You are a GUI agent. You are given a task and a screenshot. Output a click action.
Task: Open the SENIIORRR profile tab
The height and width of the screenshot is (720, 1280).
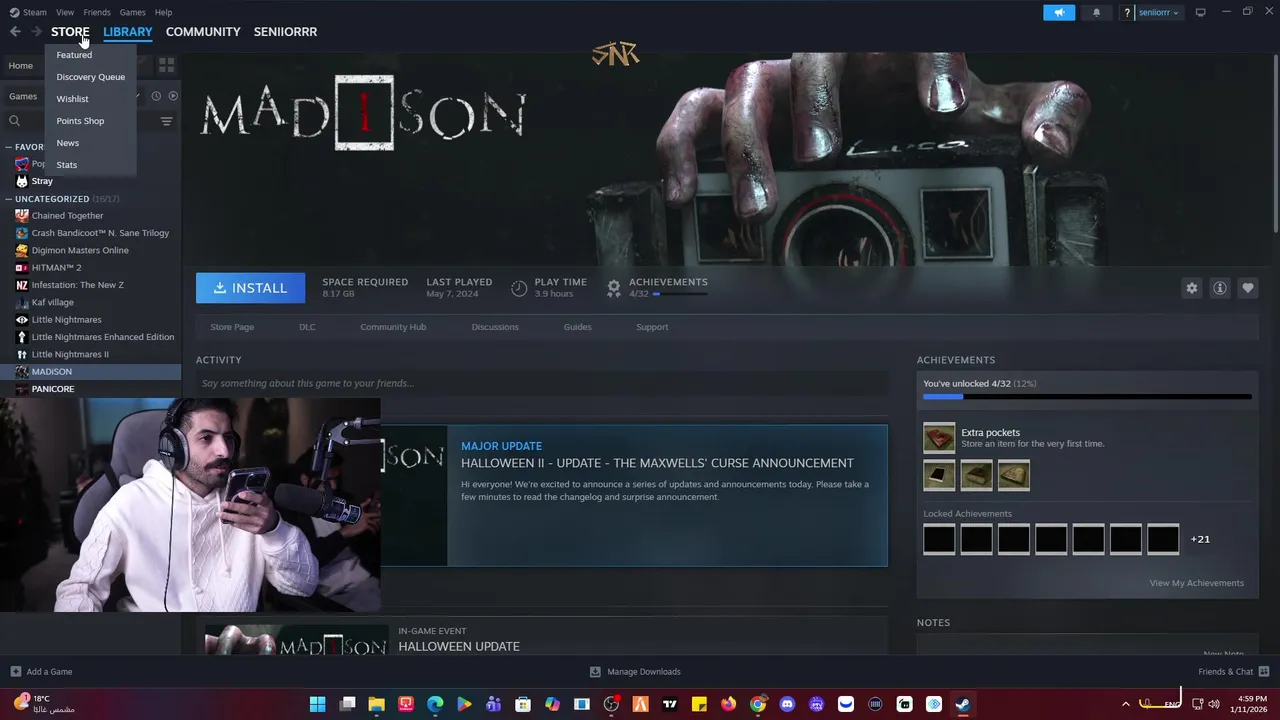285,32
